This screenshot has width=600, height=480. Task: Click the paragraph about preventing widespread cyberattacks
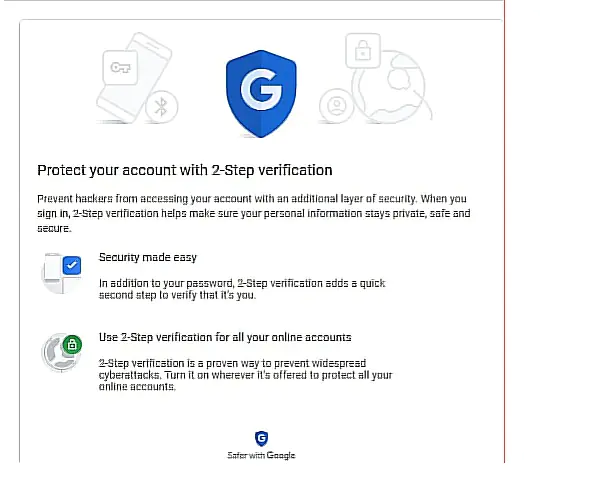point(245,374)
